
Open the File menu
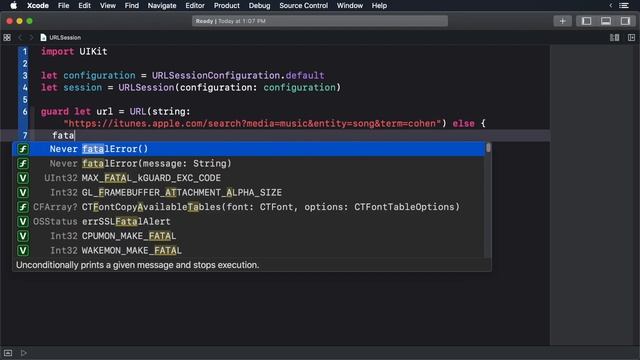coord(63,6)
